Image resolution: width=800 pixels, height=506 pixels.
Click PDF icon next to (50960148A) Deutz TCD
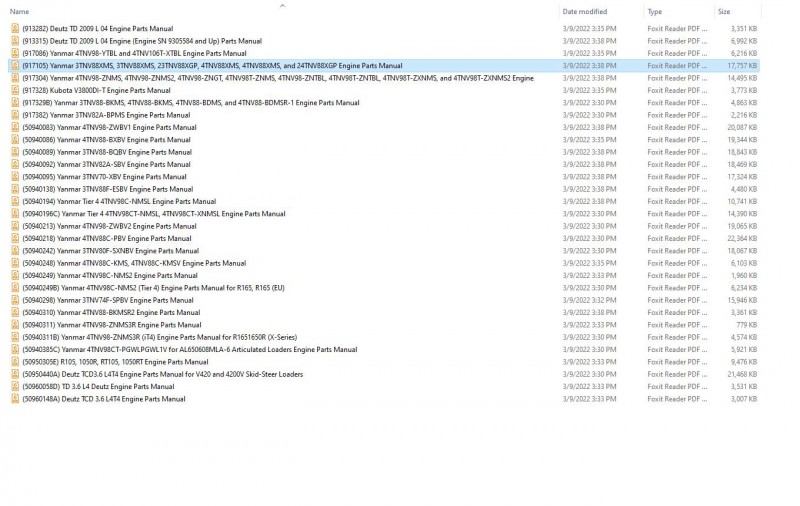click(15, 399)
